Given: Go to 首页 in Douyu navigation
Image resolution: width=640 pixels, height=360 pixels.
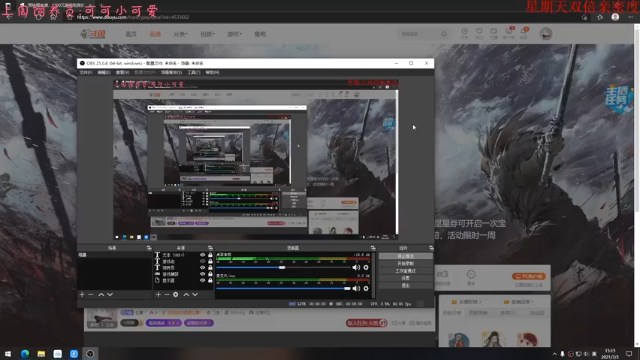Looking at the screenshot, I should pos(131,34).
